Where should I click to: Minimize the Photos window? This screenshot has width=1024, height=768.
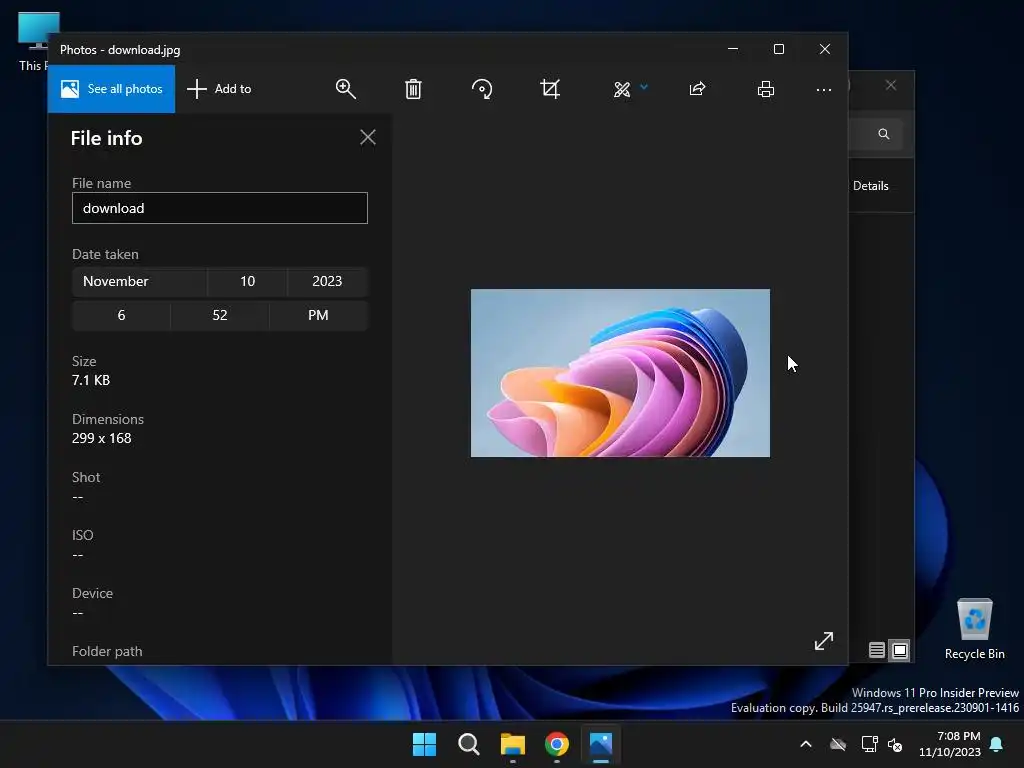733,49
